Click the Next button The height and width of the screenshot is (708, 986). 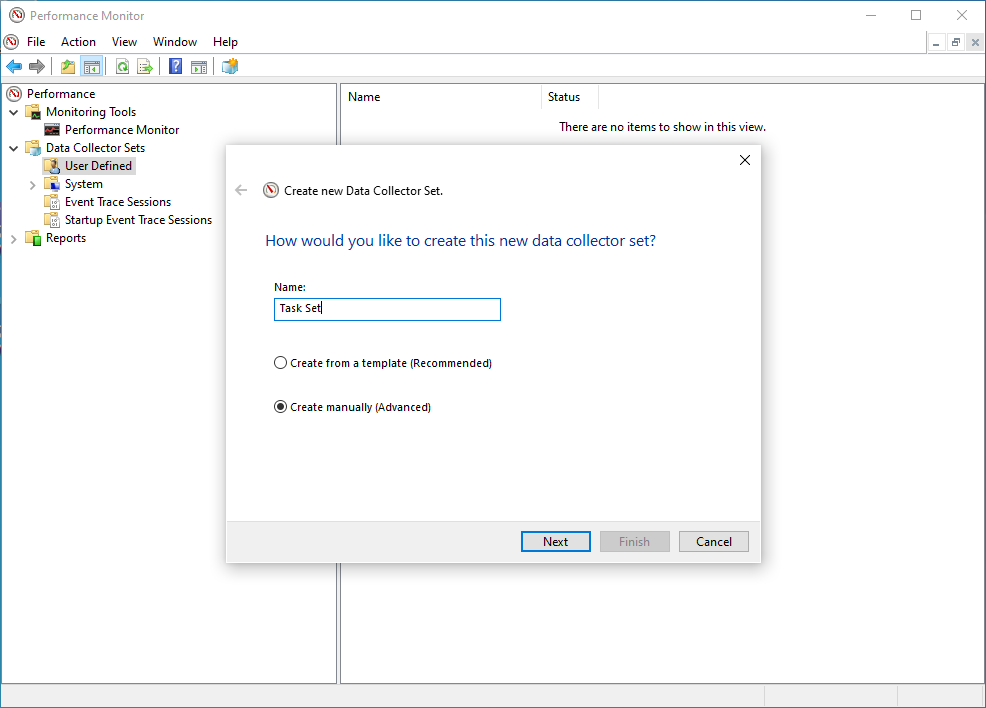coord(555,541)
